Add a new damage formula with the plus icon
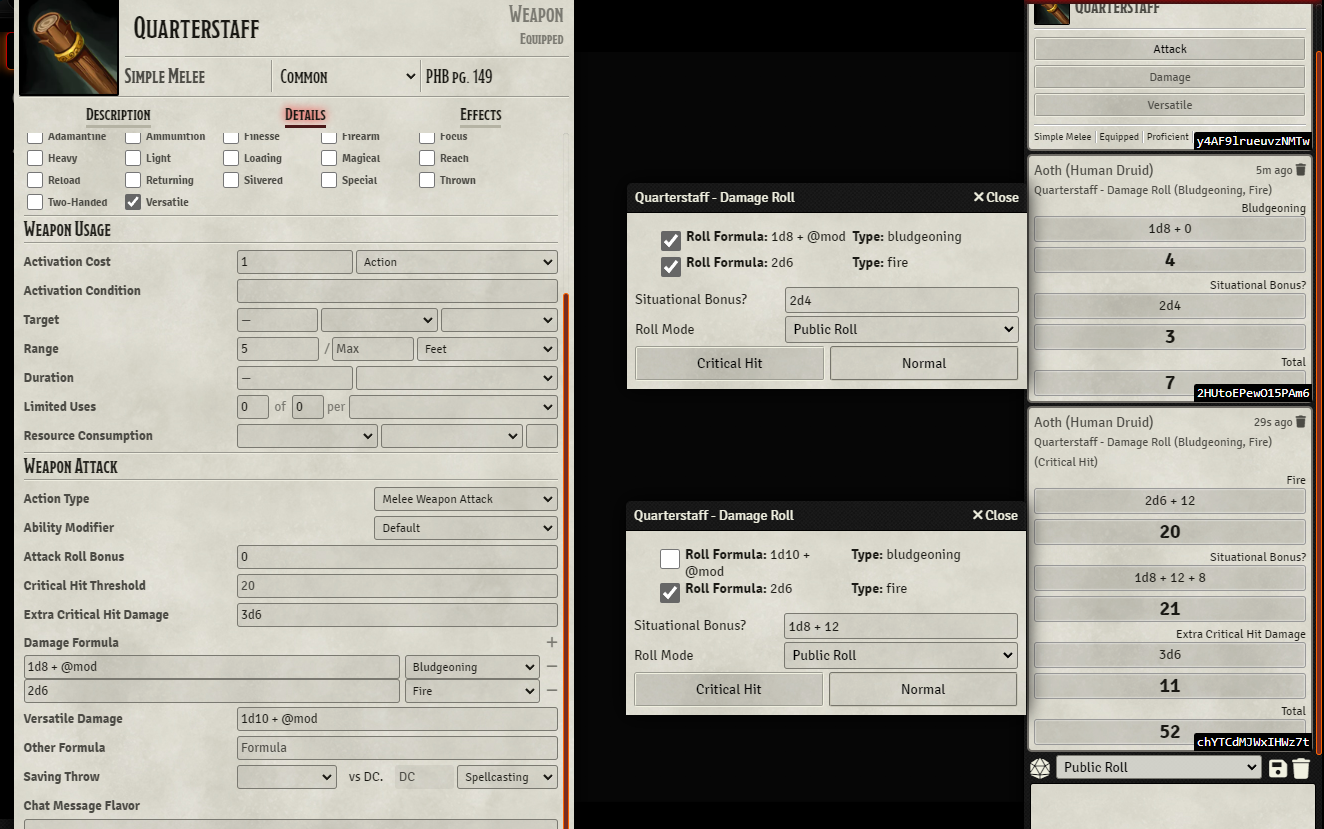 point(551,642)
